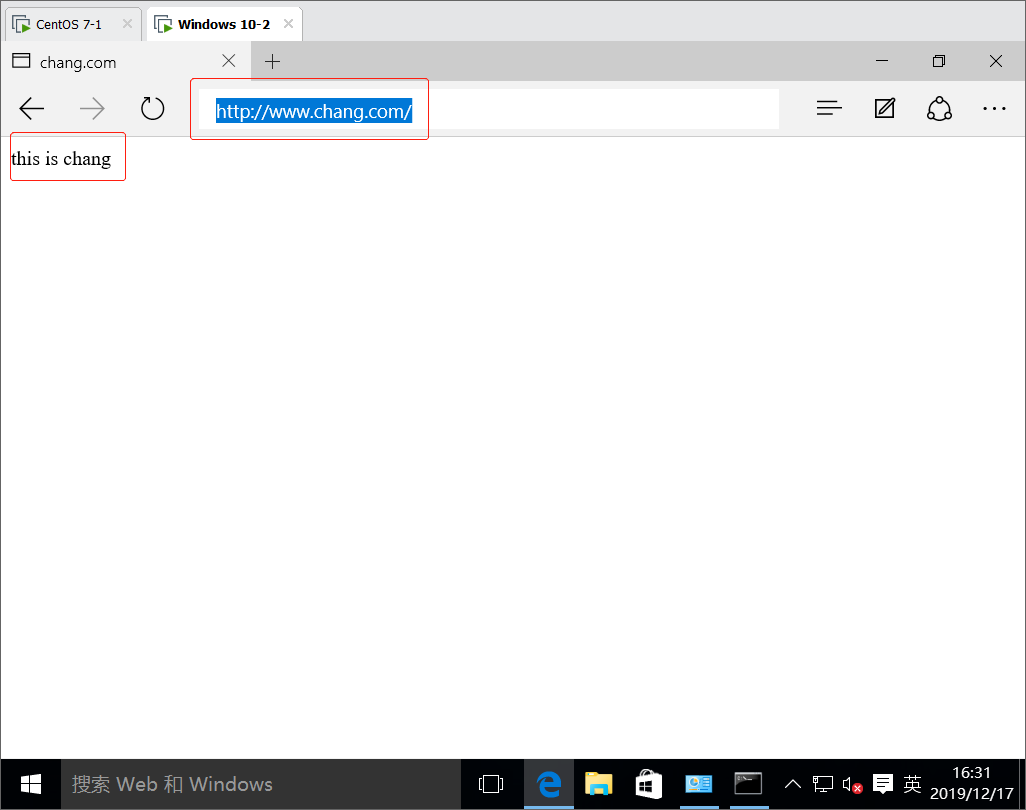Open the control panel taskbar app

(698, 784)
